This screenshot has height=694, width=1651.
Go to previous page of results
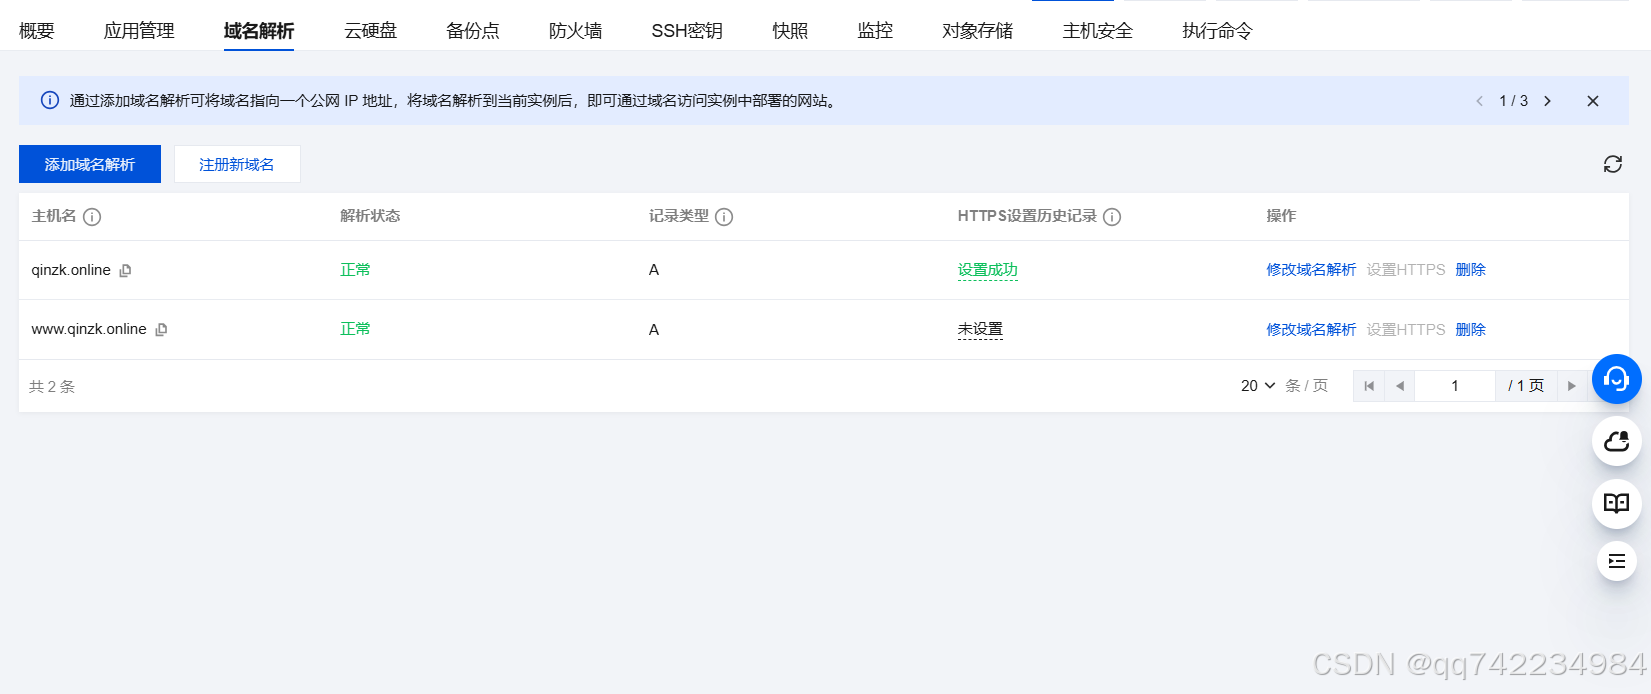[x=1400, y=386]
